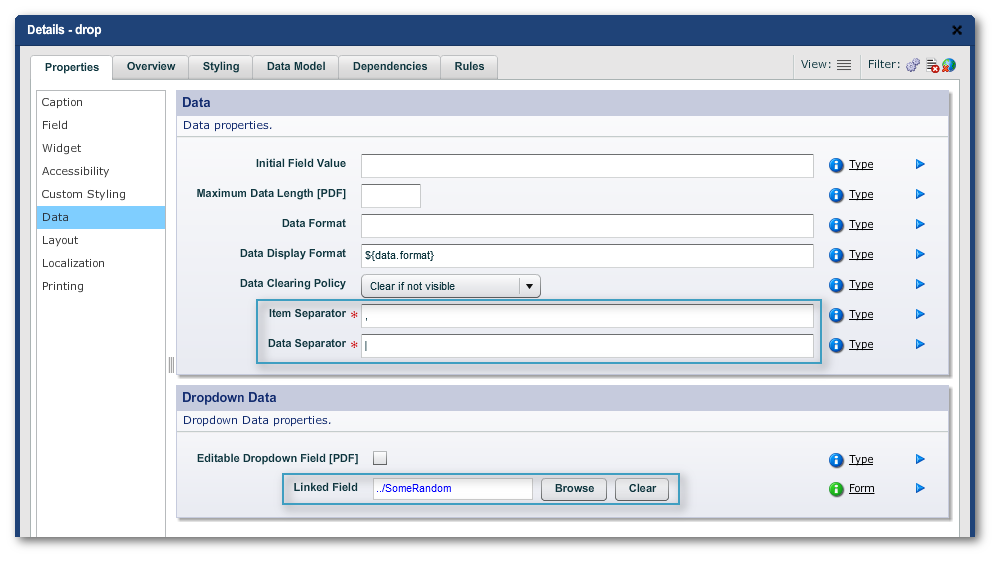Select the Properties tab
This screenshot has height=563, width=994.
pos(72,67)
